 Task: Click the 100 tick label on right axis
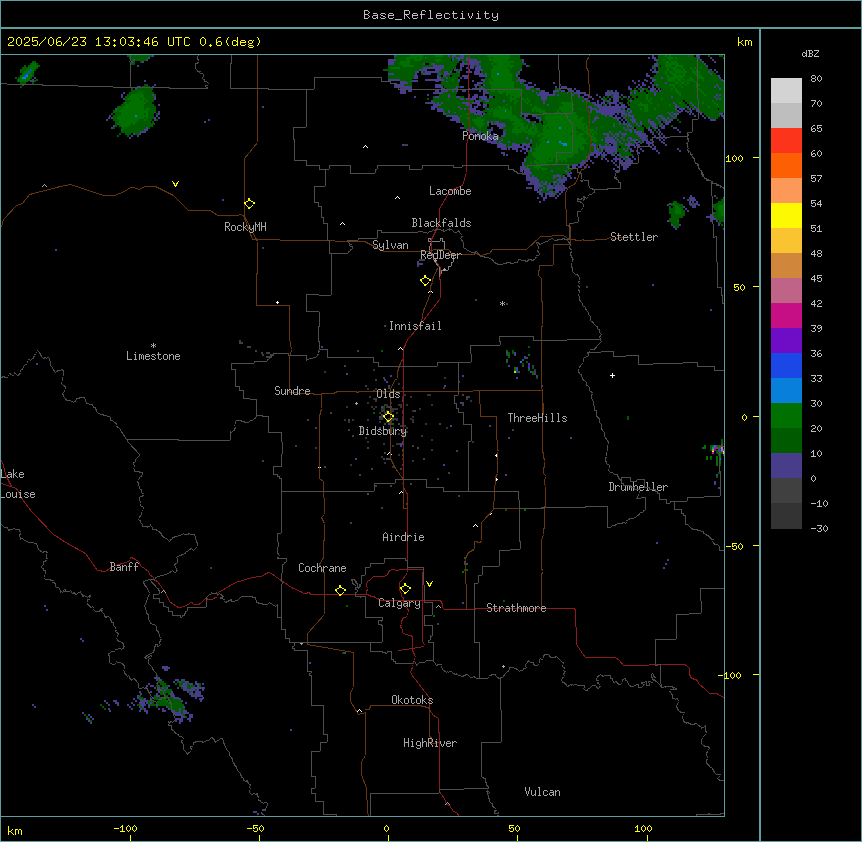coord(734,158)
